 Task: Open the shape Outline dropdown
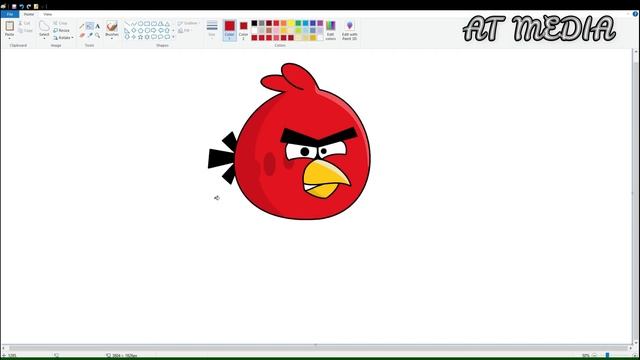(188, 24)
